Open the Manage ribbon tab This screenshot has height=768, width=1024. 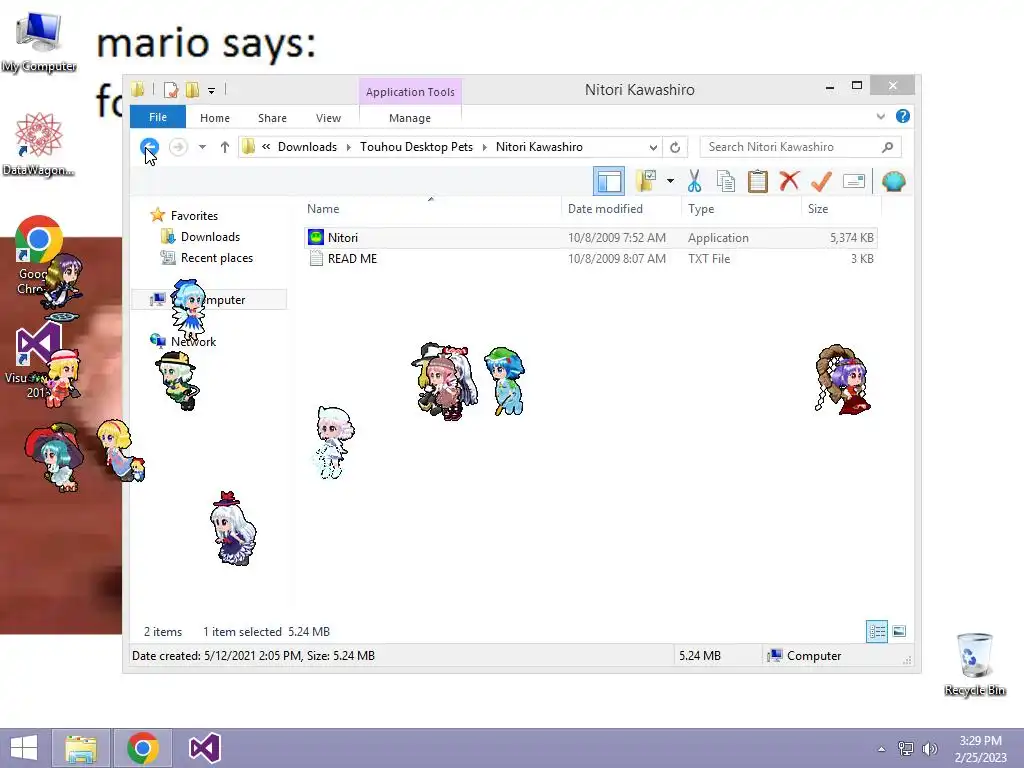tap(410, 118)
